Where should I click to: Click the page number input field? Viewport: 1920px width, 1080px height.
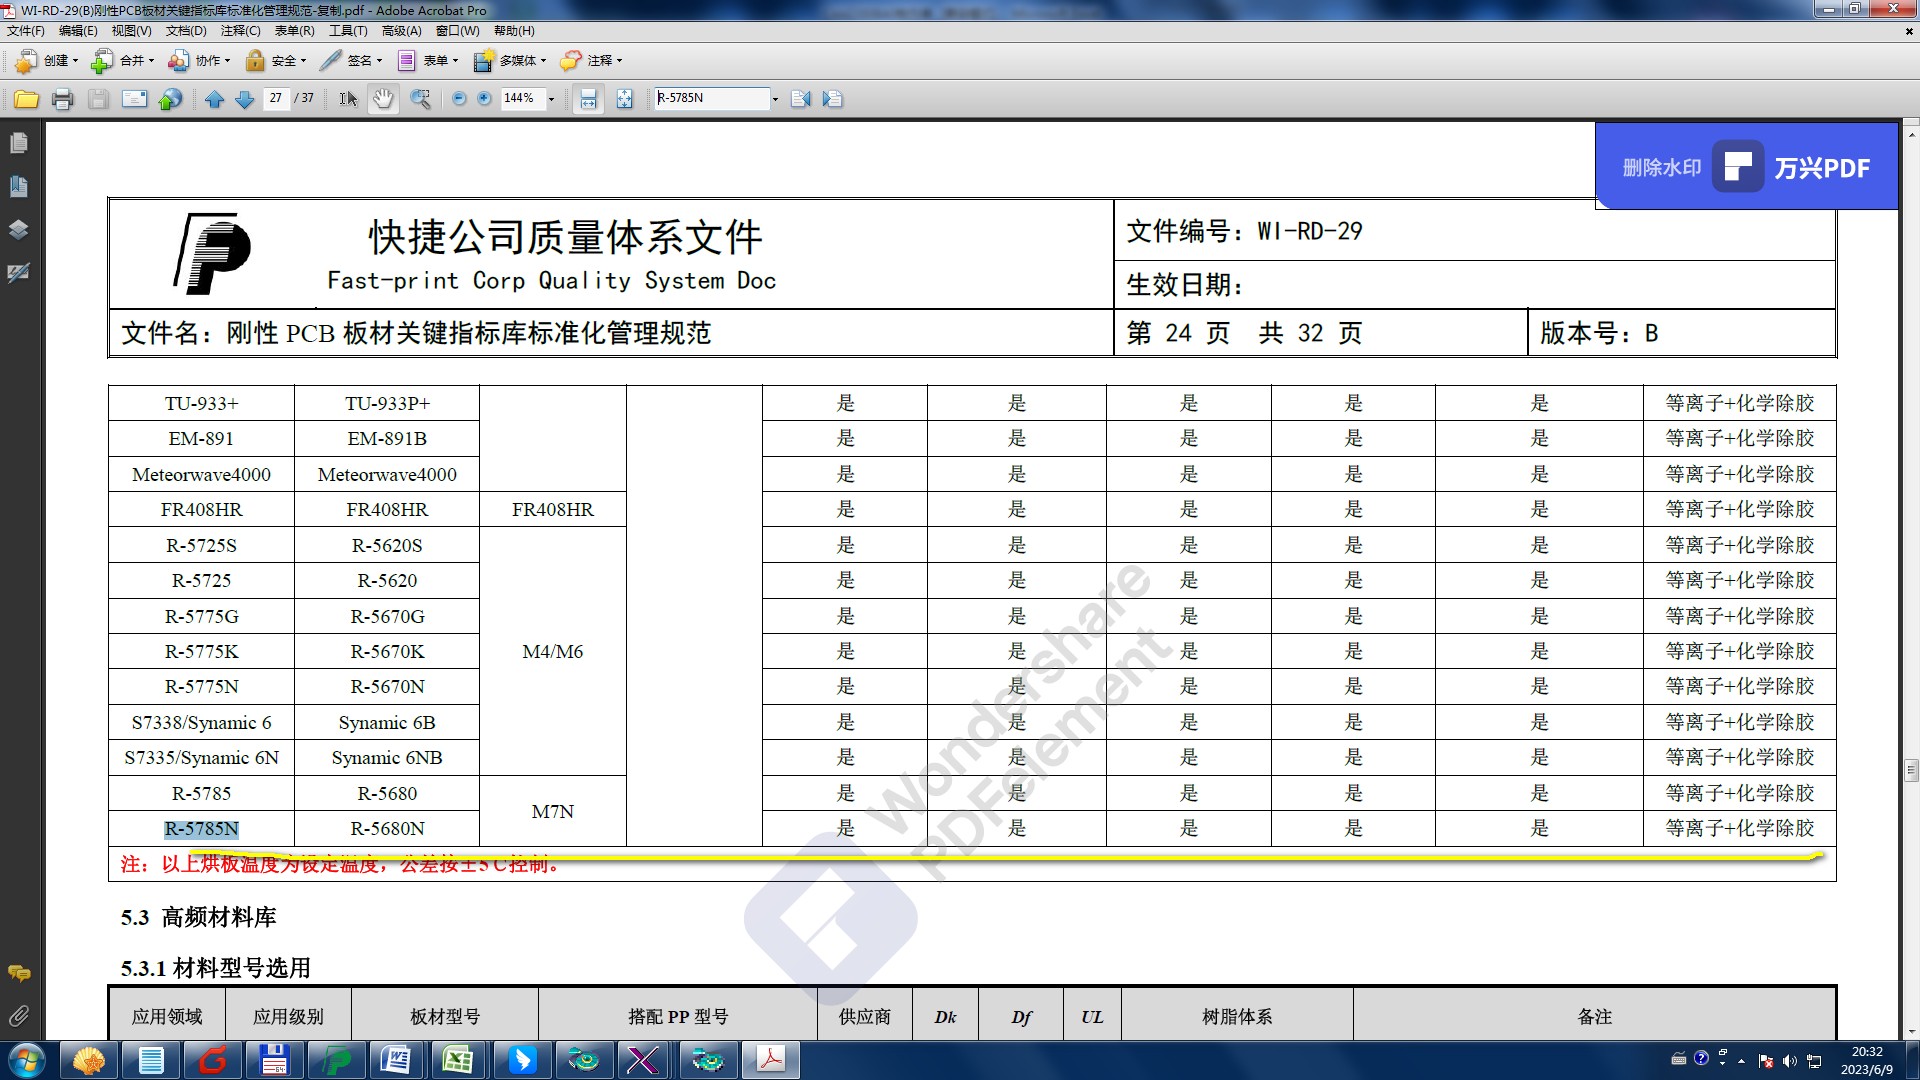tap(276, 98)
